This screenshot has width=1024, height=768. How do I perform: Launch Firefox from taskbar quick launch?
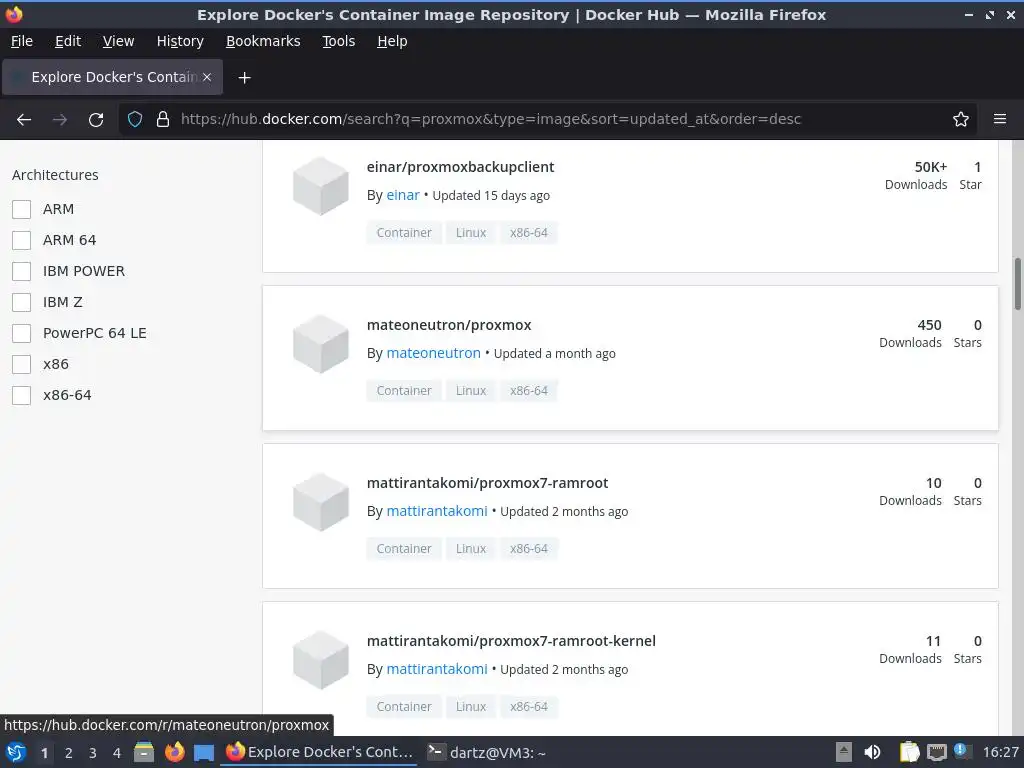174,752
